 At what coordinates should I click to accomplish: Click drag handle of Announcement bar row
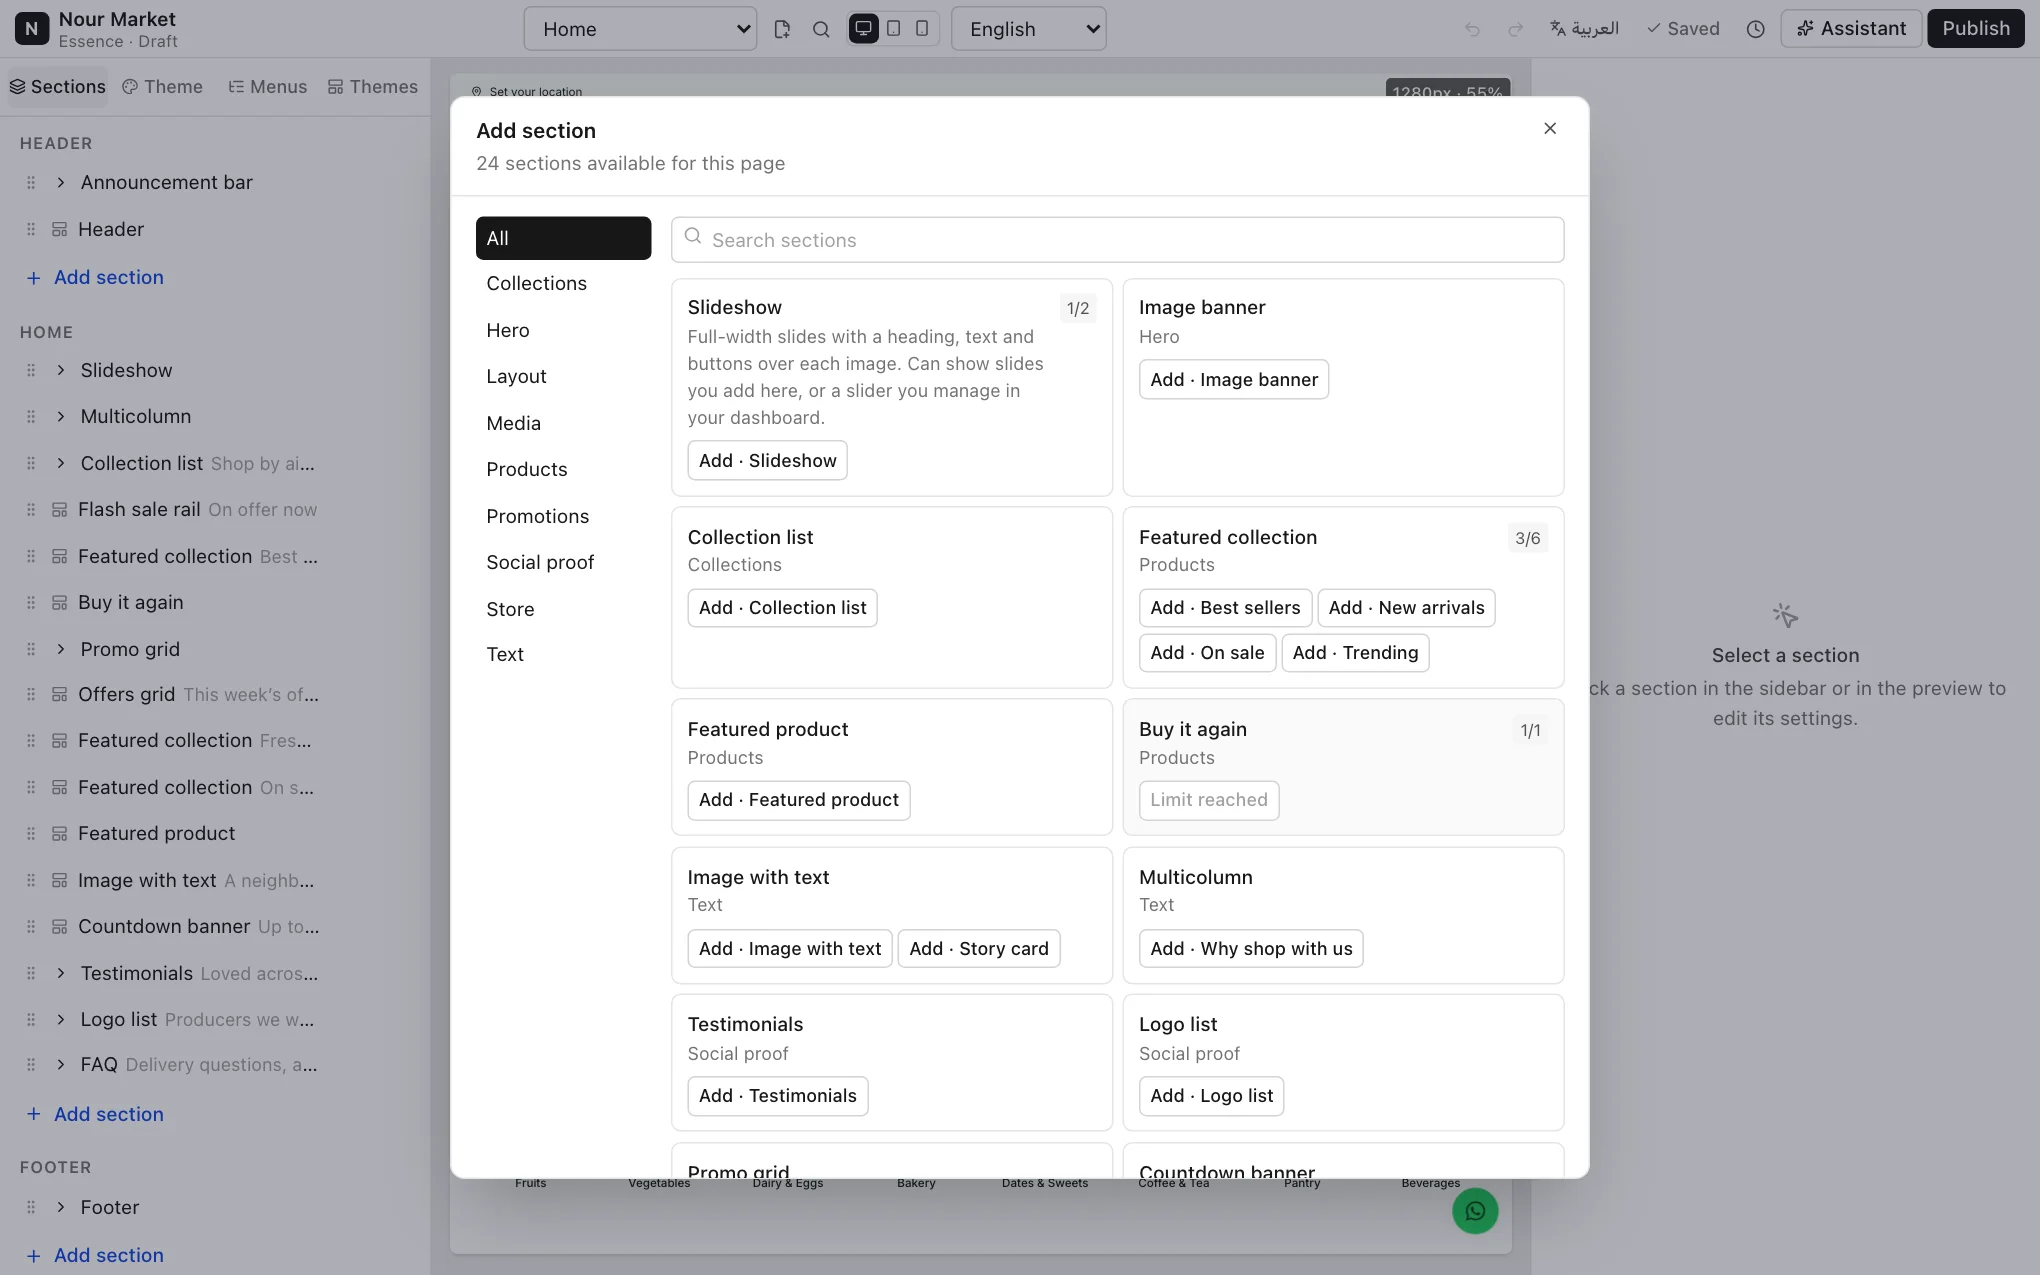[x=31, y=182]
